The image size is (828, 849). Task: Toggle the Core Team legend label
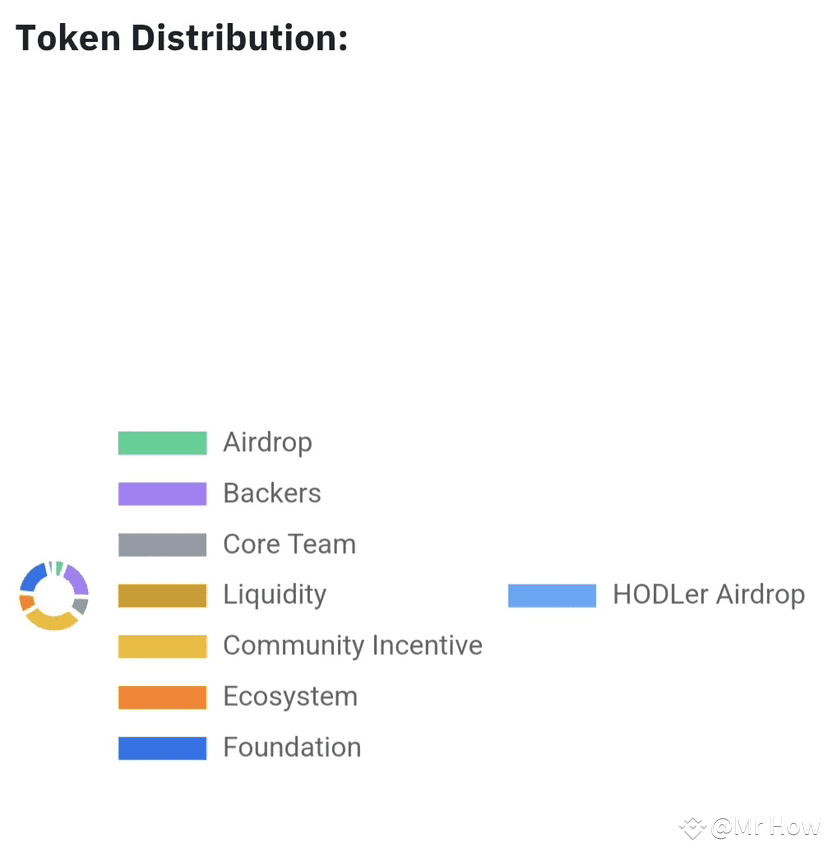289,544
